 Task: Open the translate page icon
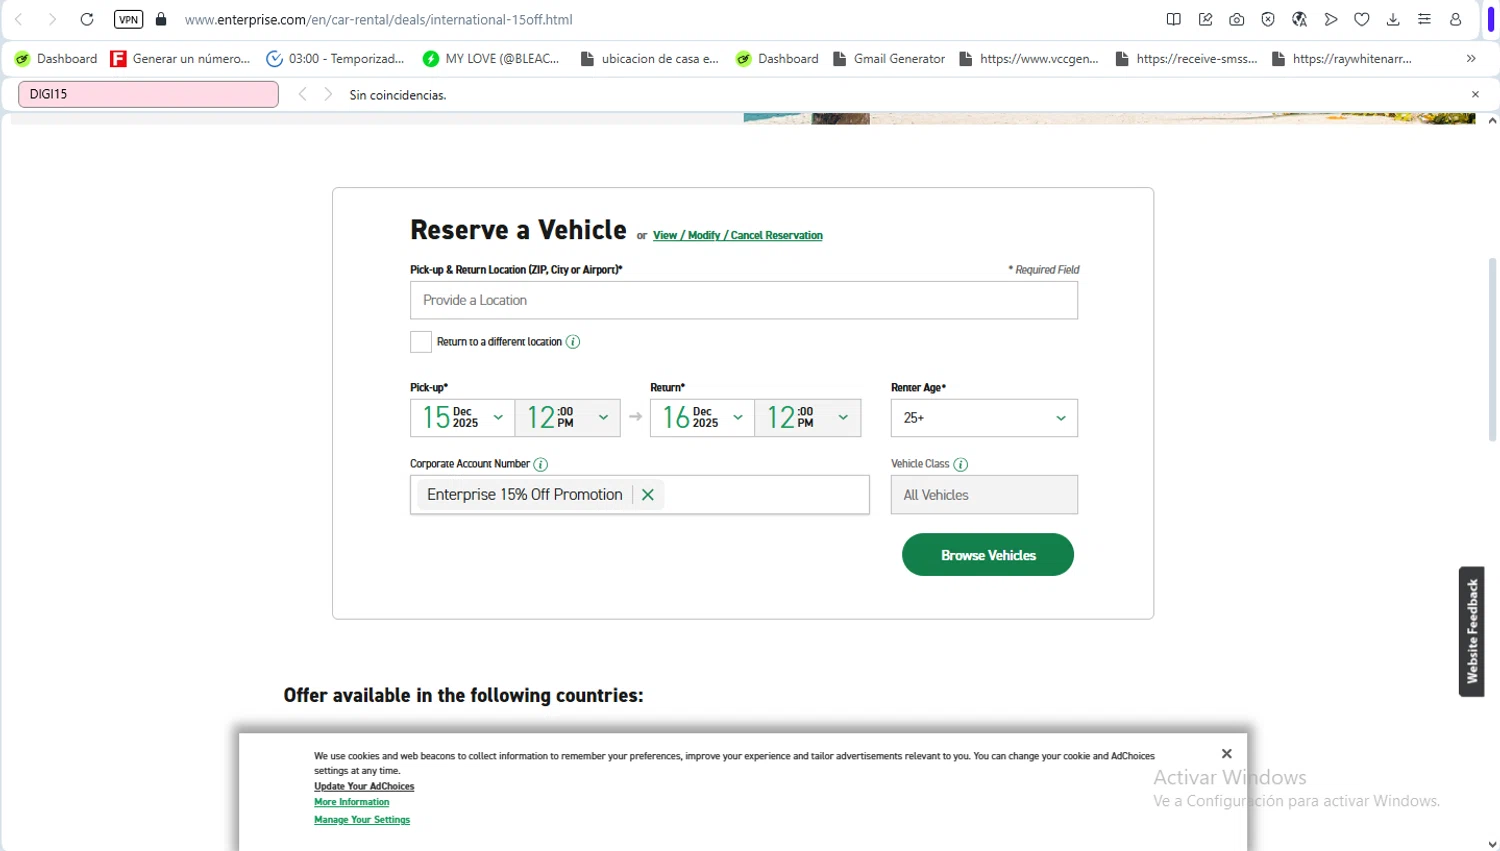1299,19
